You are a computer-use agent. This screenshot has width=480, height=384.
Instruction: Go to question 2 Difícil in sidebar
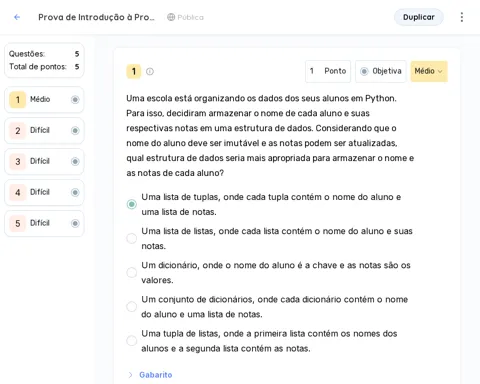pos(44,130)
